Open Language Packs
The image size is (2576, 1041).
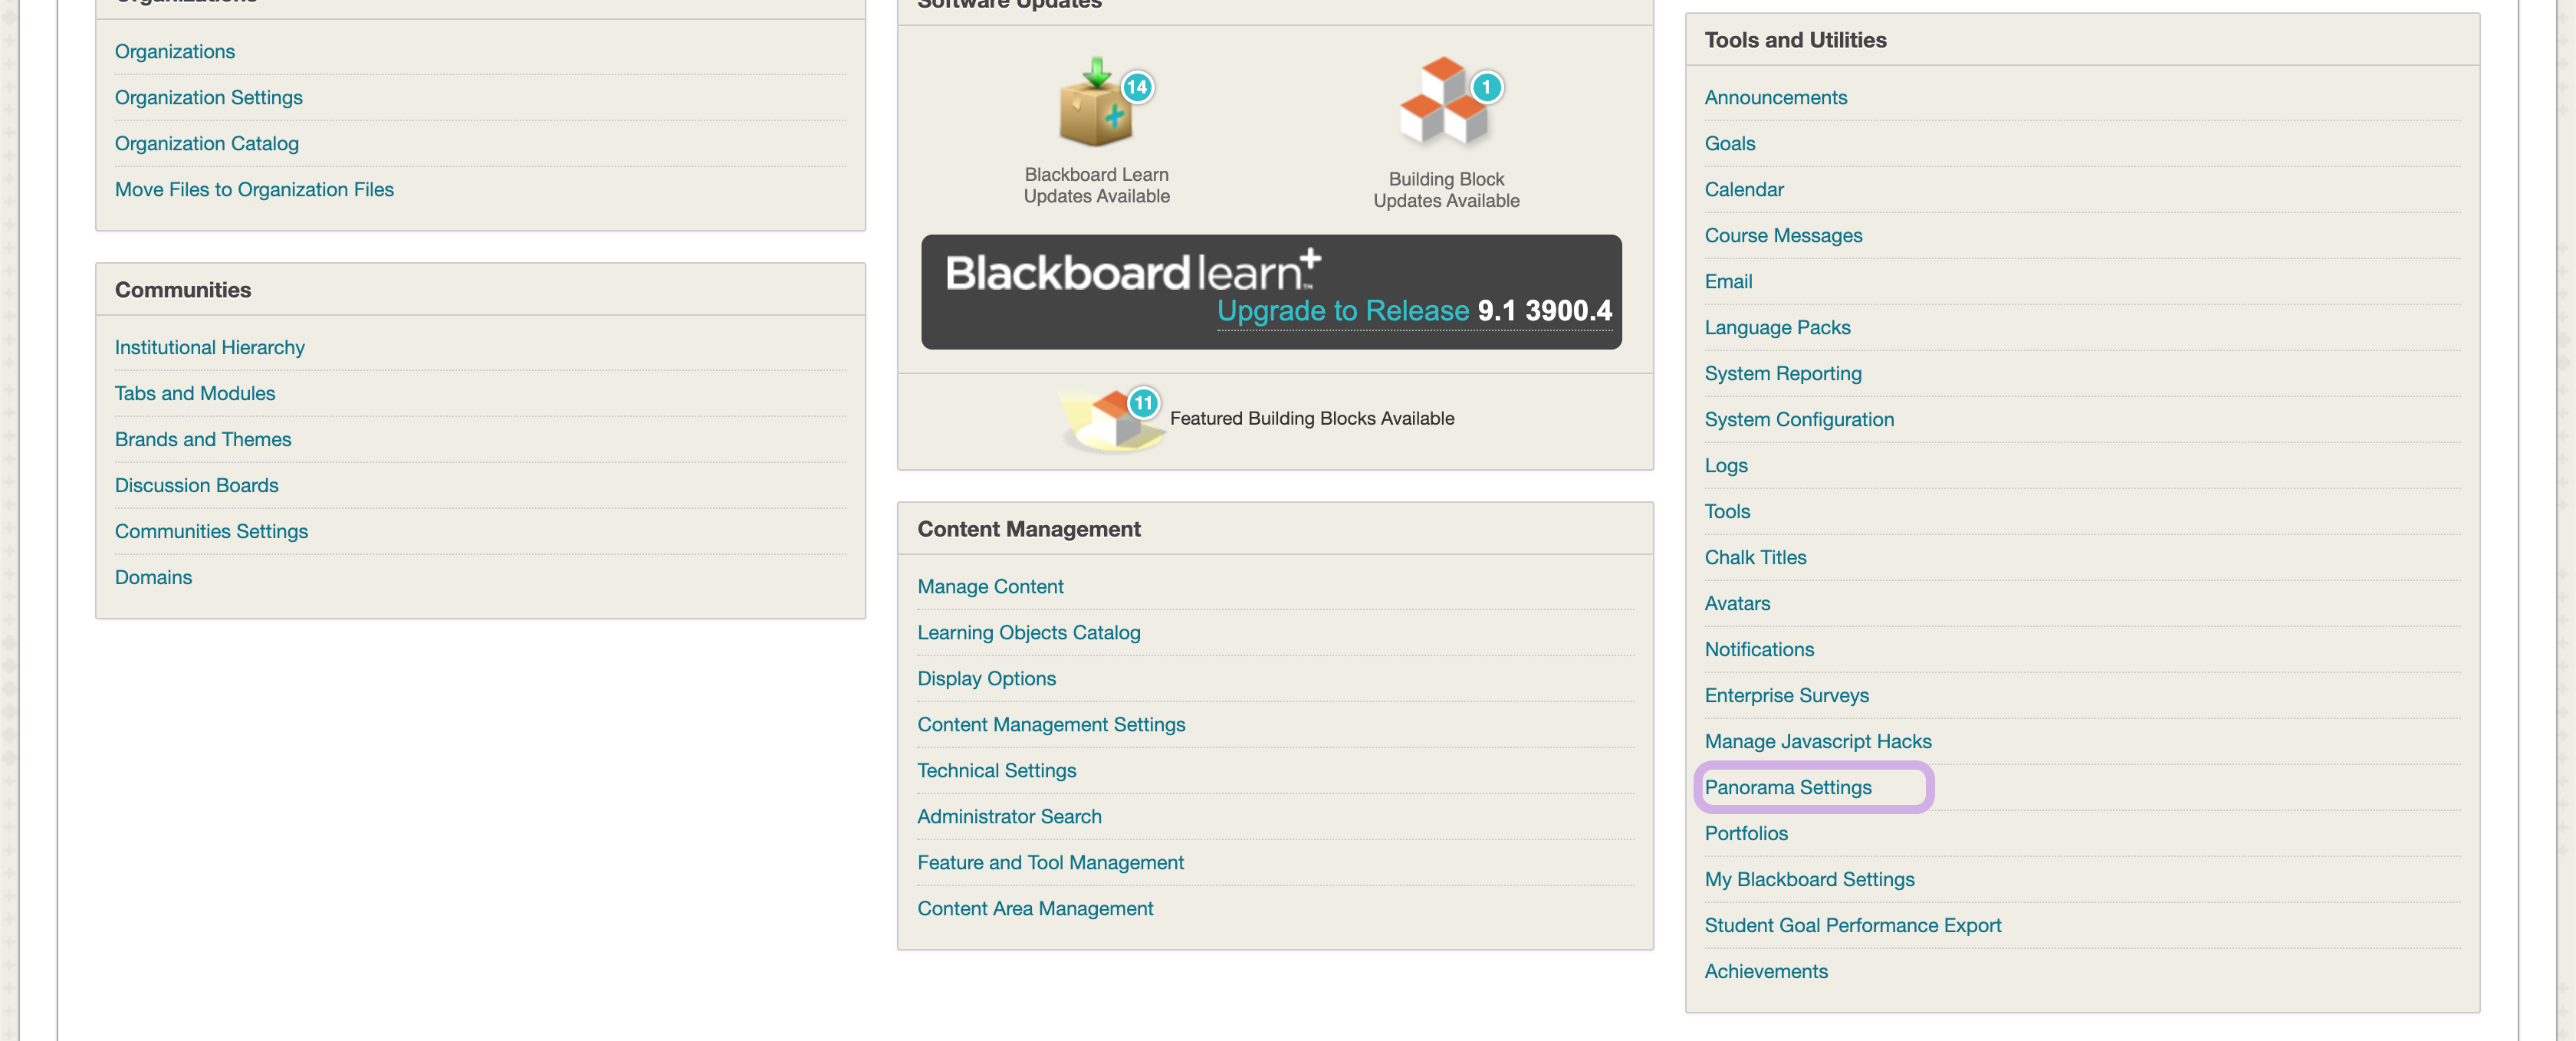(1776, 327)
